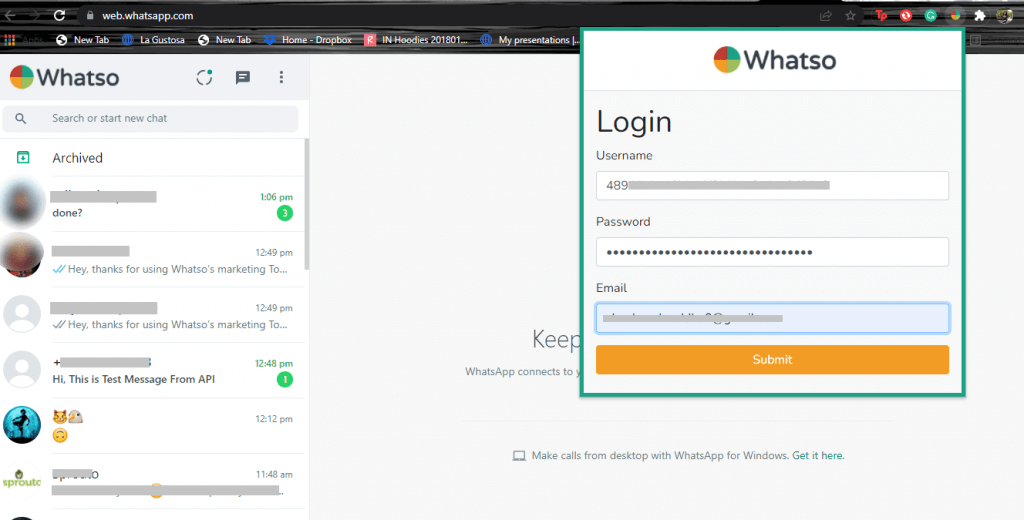Viewport: 1024px width, 520px height.
Task: Open the La Gustosa bookmark
Action: click(x=153, y=40)
